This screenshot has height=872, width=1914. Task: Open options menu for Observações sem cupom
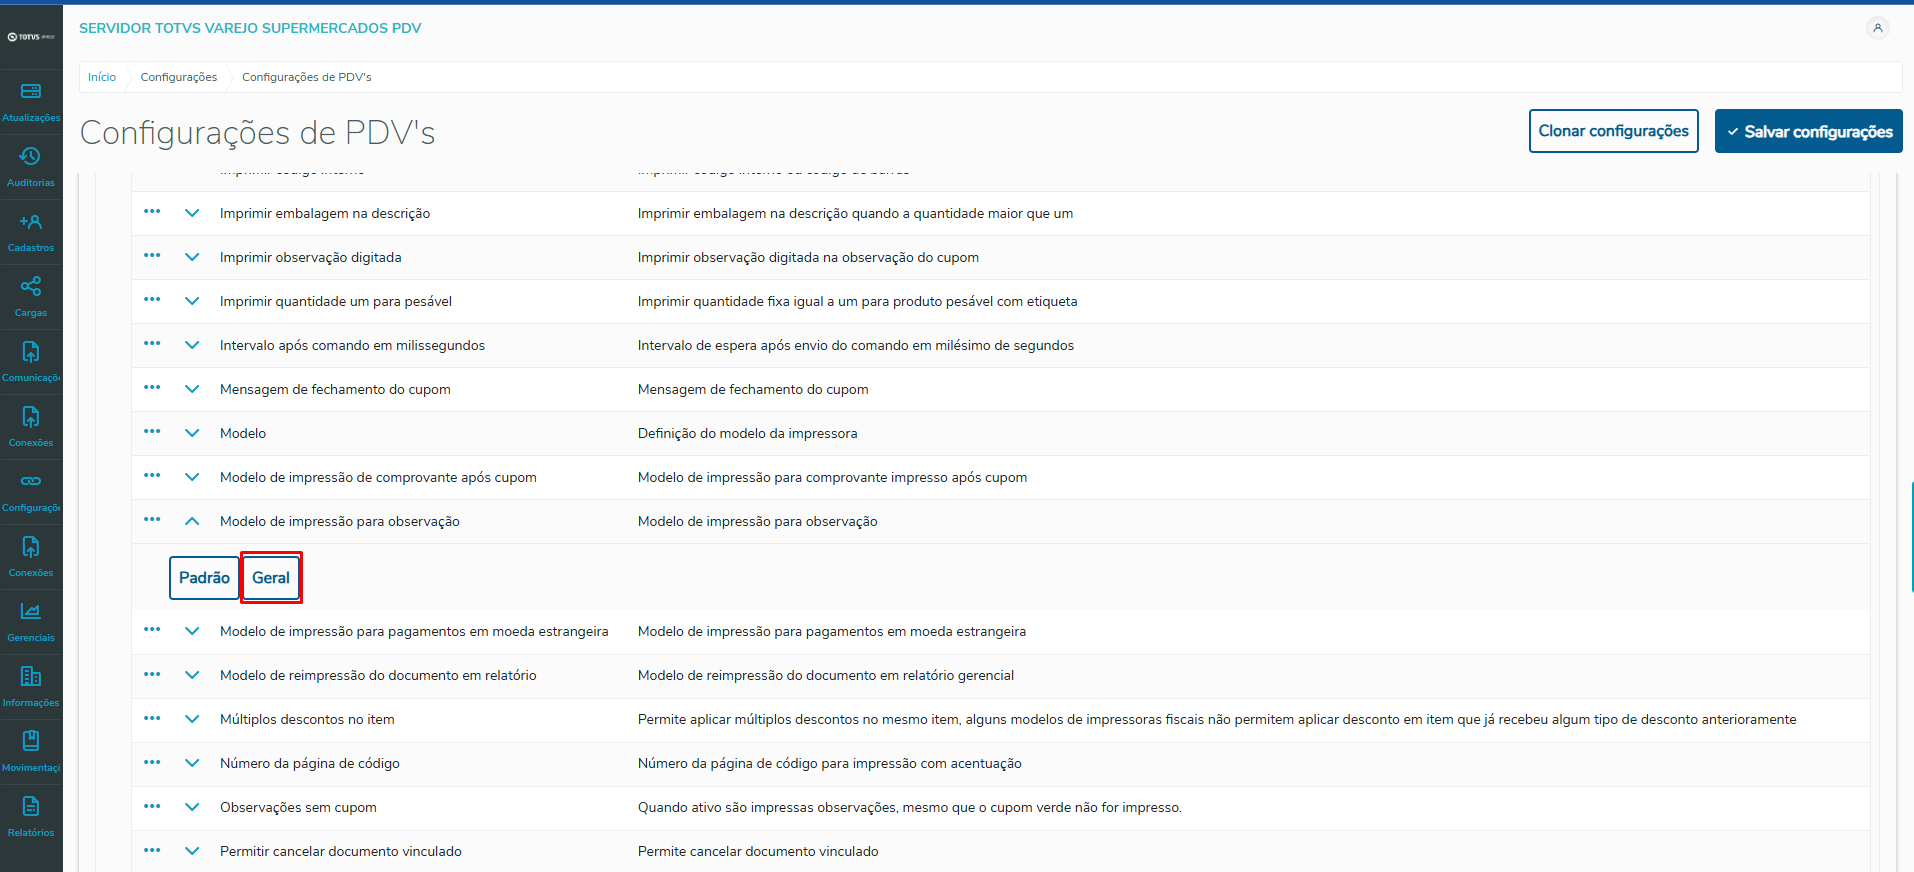click(152, 806)
